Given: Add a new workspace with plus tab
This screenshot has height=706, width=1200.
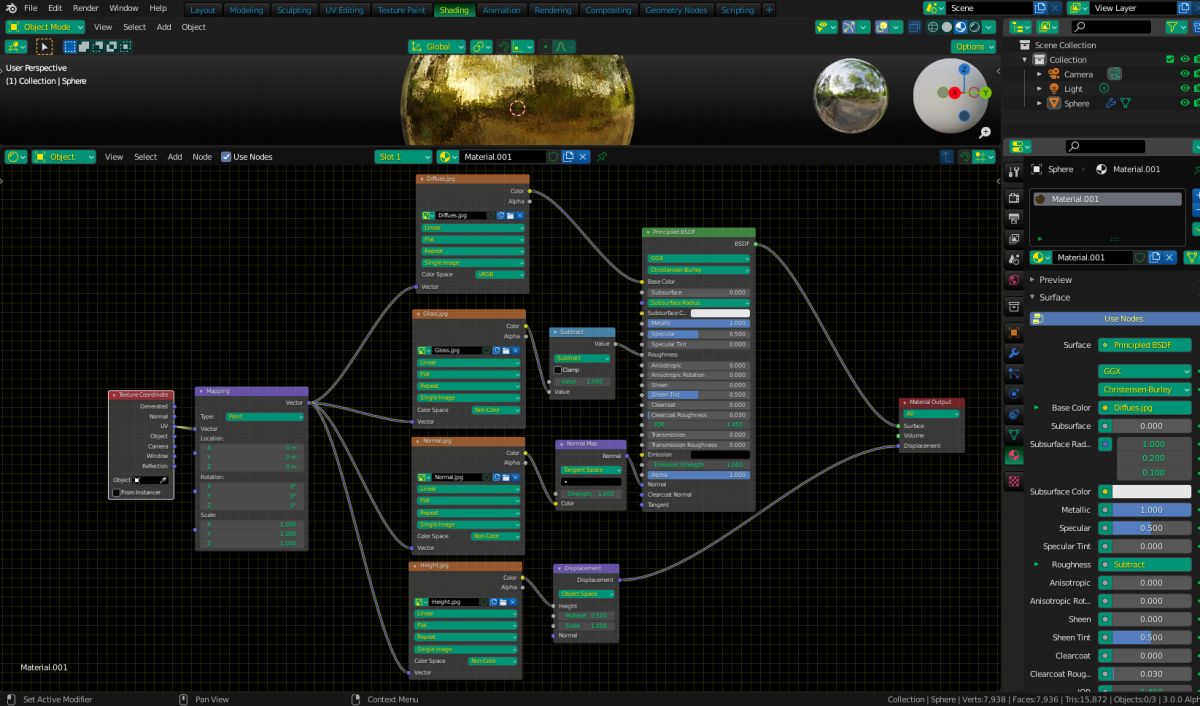Looking at the screenshot, I should [769, 10].
